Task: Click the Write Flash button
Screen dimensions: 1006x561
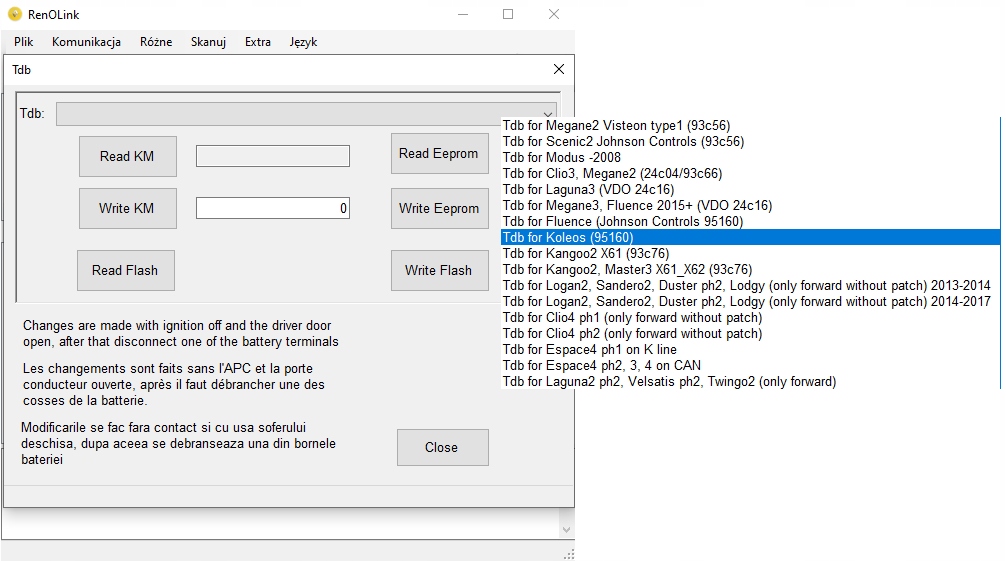Action: (438, 270)
